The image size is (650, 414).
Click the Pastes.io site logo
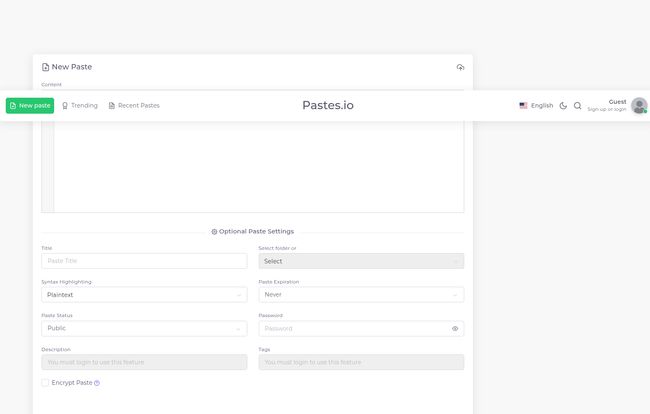pyautogui.click(x=328, y=105)
